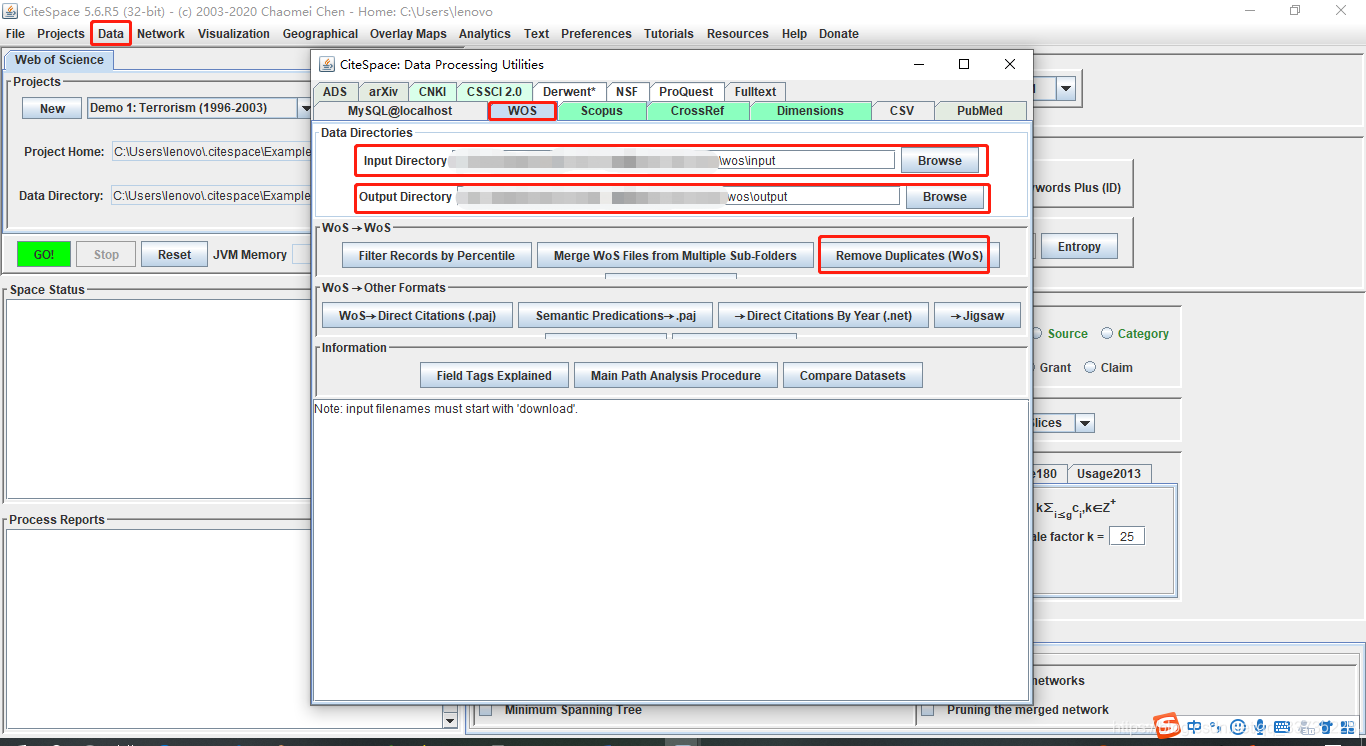Image resolution: width=1366 pixels, height=746 pixels.
Task: Switch to the PubMed tab
Action: (x=980, y=111)
